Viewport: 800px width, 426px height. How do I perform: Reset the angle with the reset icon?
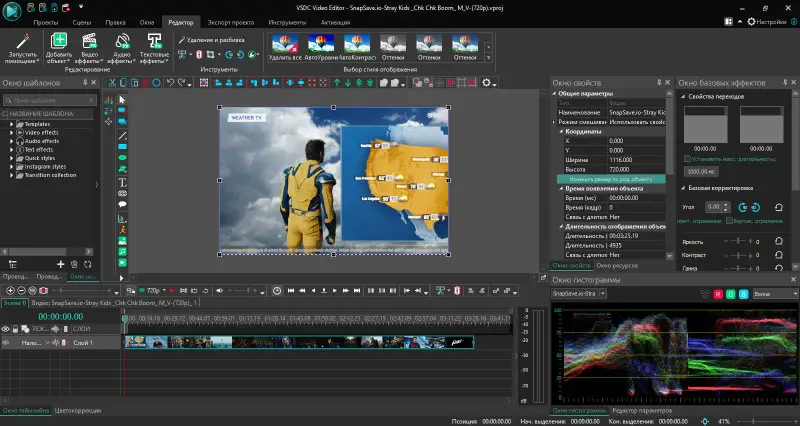click(779, 207)
